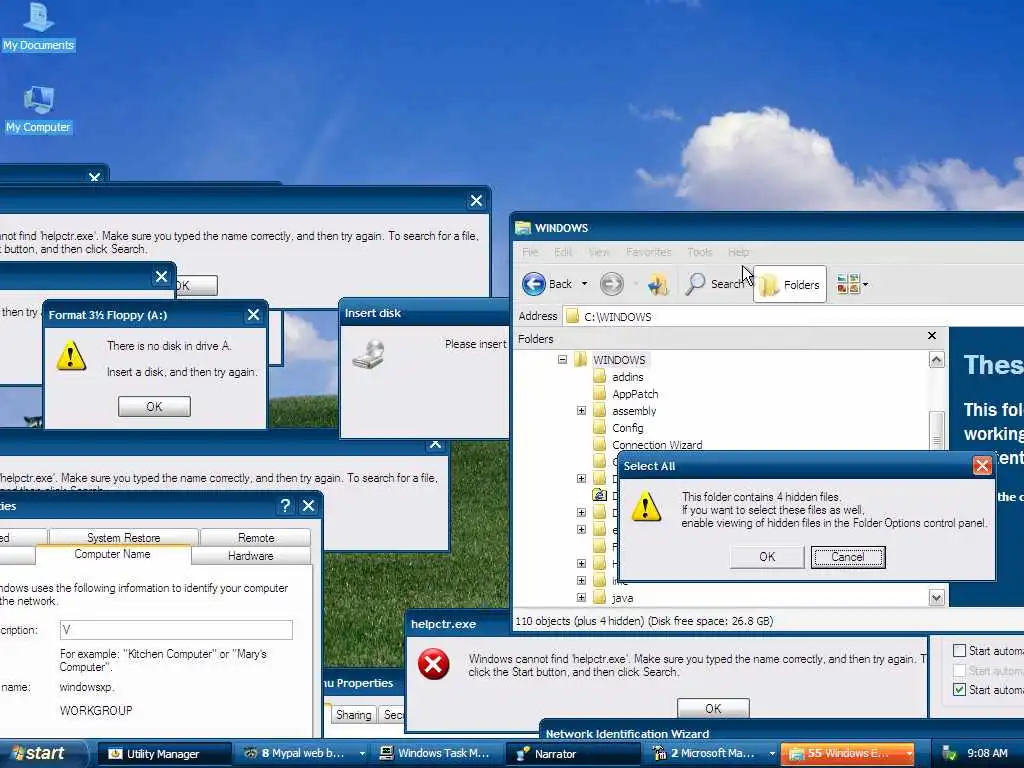Open the 2 Microsoft Ma... taskbar group
The image size is (1024, 768).
[x=711, y=754]
